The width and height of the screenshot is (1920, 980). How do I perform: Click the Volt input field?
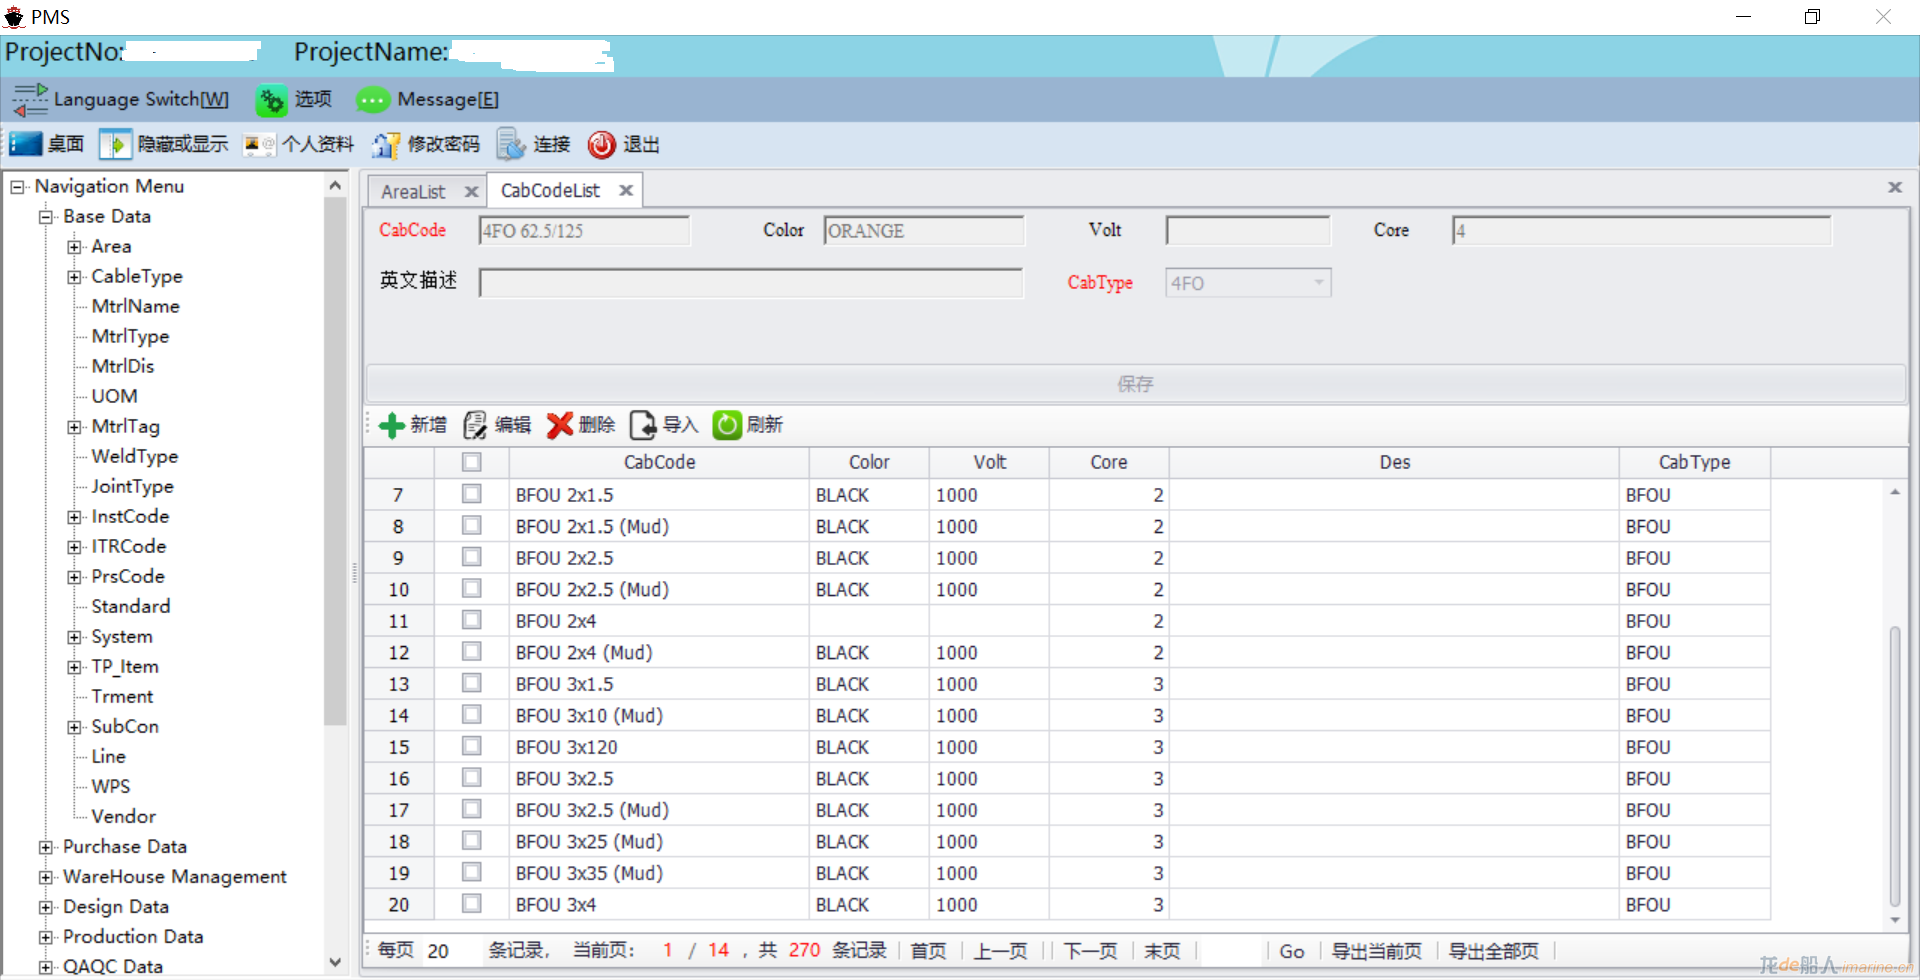point(1248,231)
